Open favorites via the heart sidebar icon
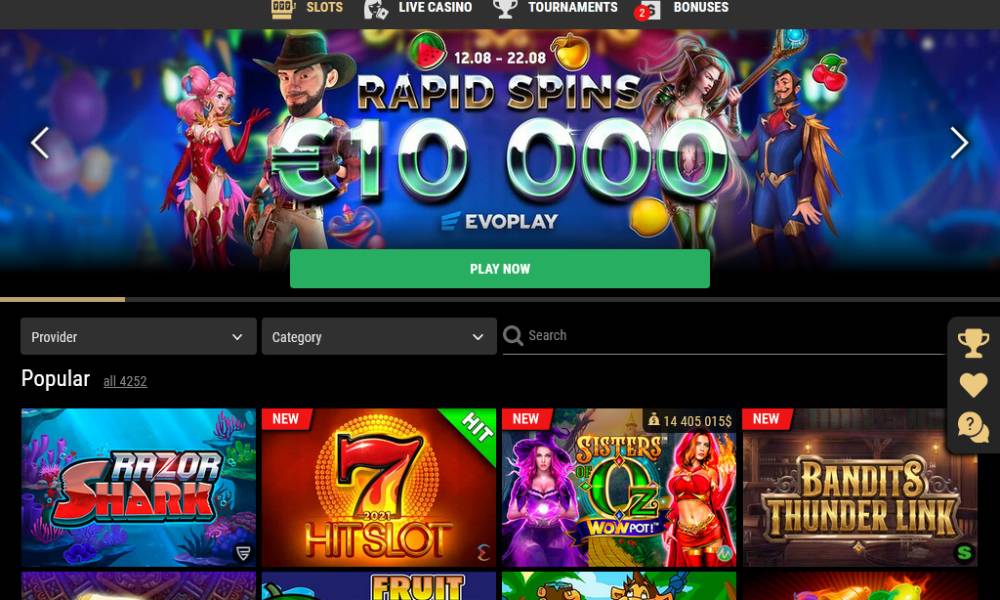 pyautogui.click(x=973, y=385)
